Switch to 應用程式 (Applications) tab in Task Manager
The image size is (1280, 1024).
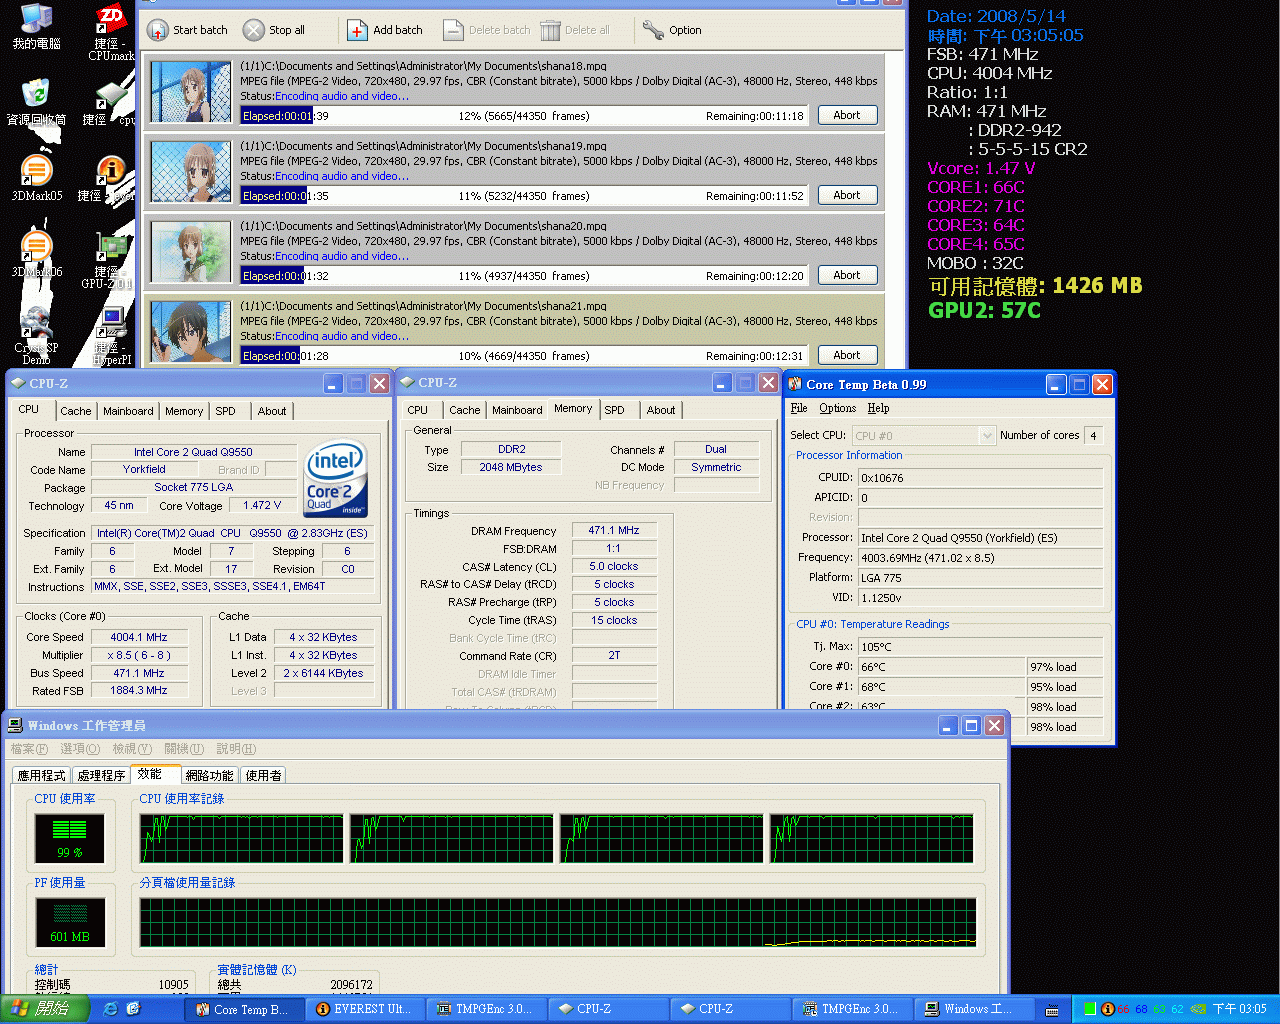coord(42,775)
